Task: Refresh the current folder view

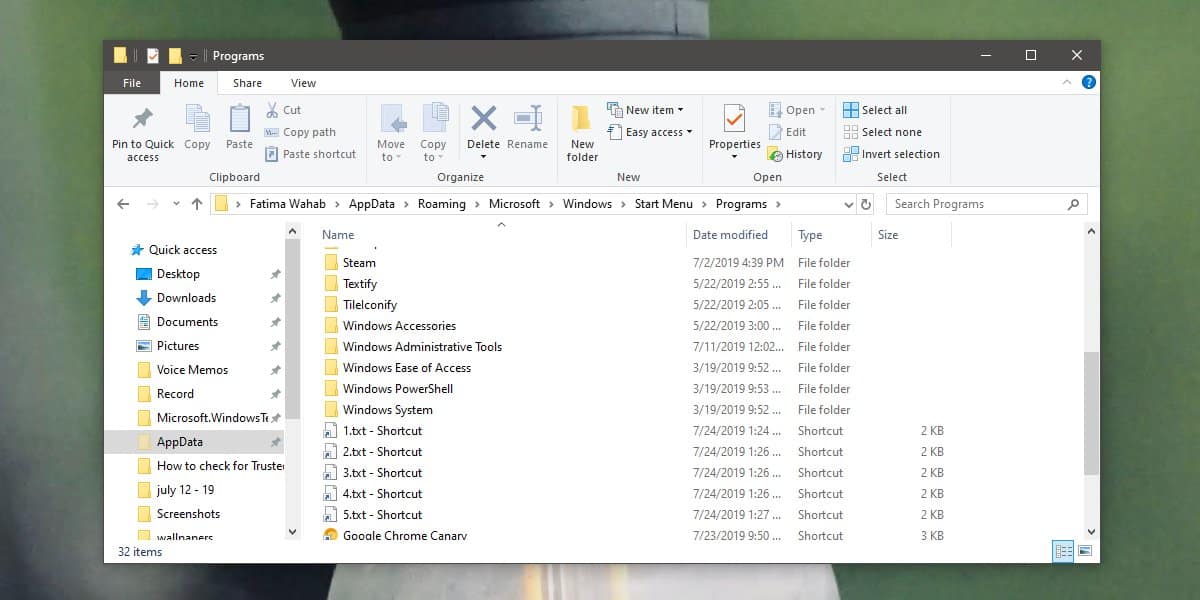Action: click(x=866, y=204)
